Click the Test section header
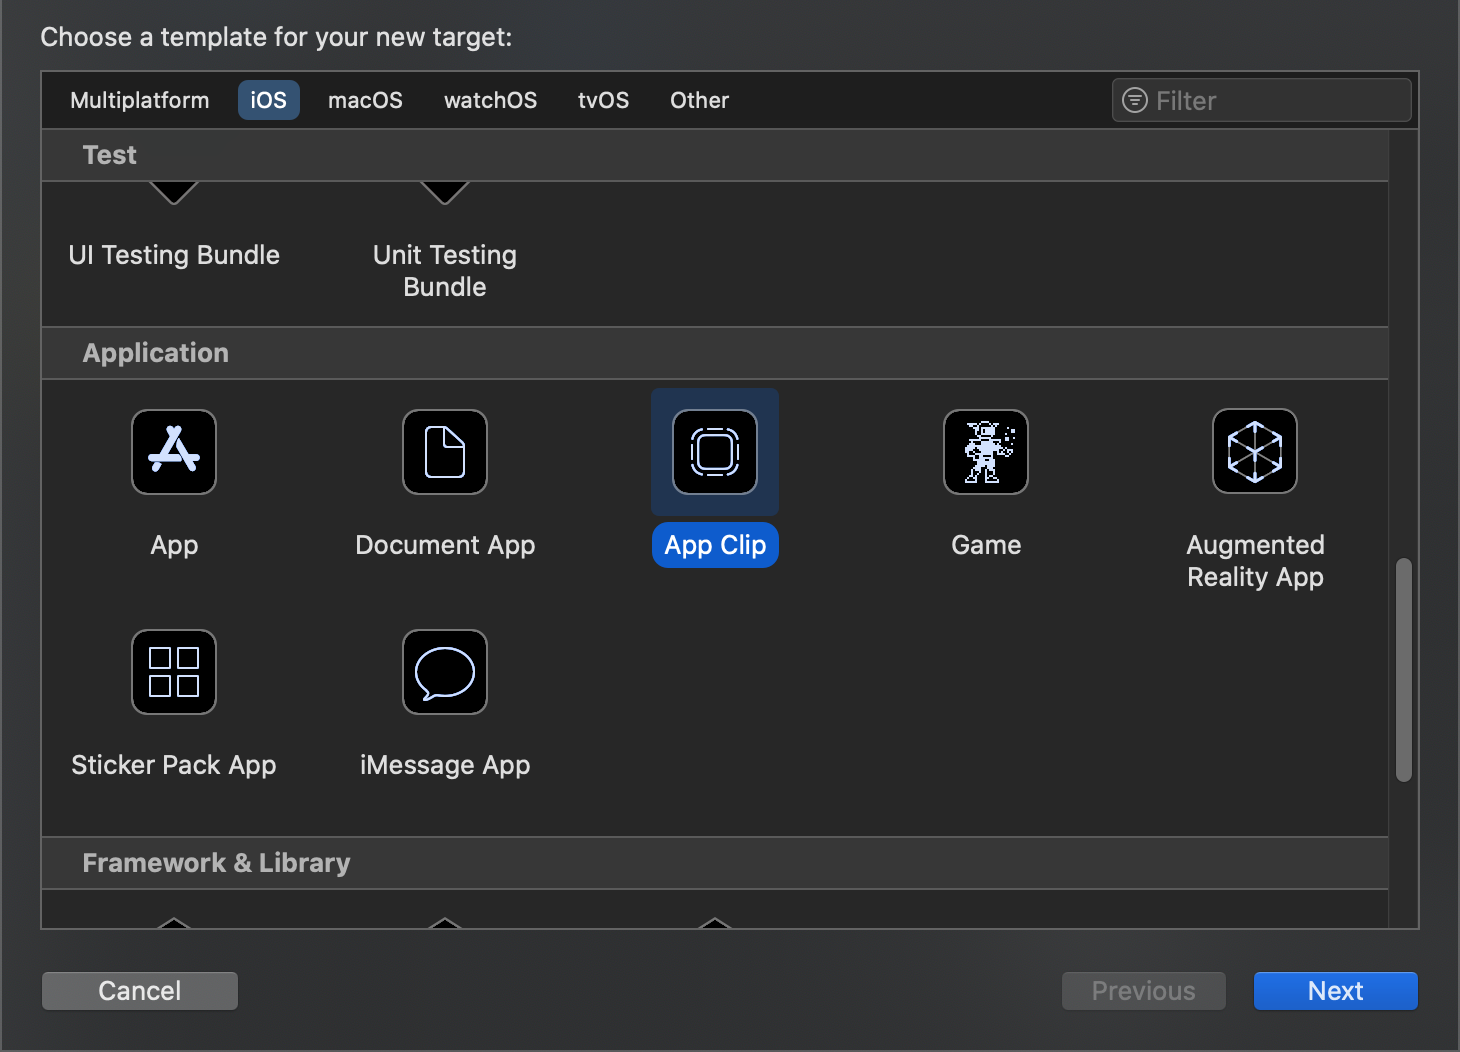The width and height of the screenshot is (1460, 1052). pos(715,155)
